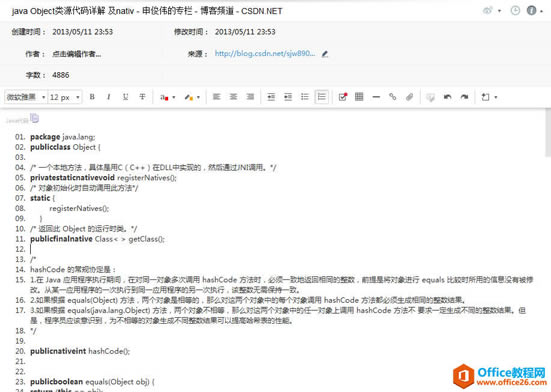
Task: Click the modified time value 2013/05/11 23:53
Action: [245, 32]
